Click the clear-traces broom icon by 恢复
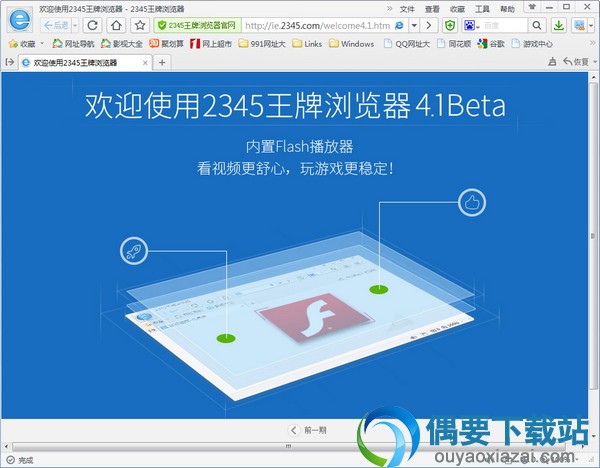 tap(552, 62)
